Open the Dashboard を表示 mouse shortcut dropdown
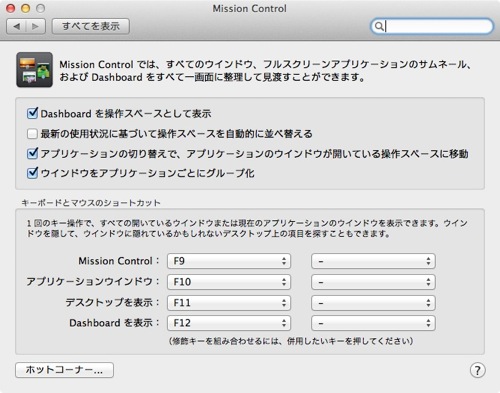Screen dimensions: 500x393 373,323
